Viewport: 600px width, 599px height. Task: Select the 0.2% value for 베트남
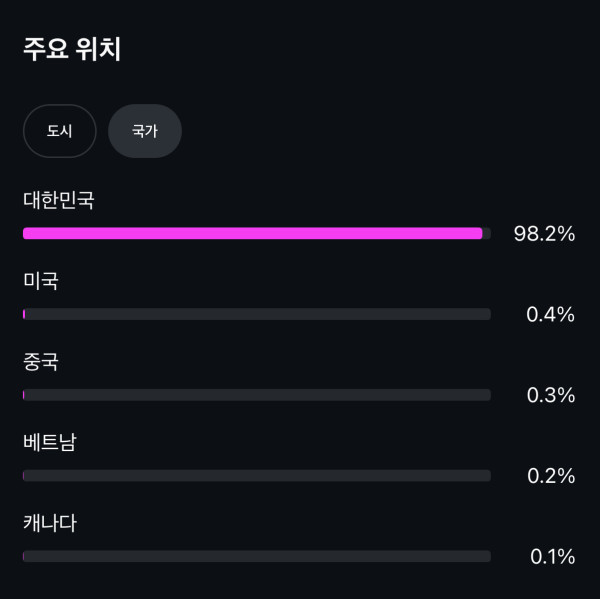tap(551, 476)
